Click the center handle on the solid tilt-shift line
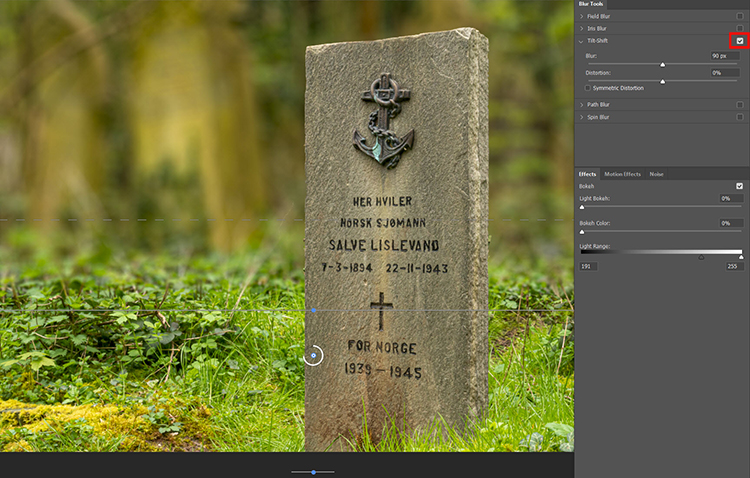Viewport: 750px width, 478px height. 313,310
